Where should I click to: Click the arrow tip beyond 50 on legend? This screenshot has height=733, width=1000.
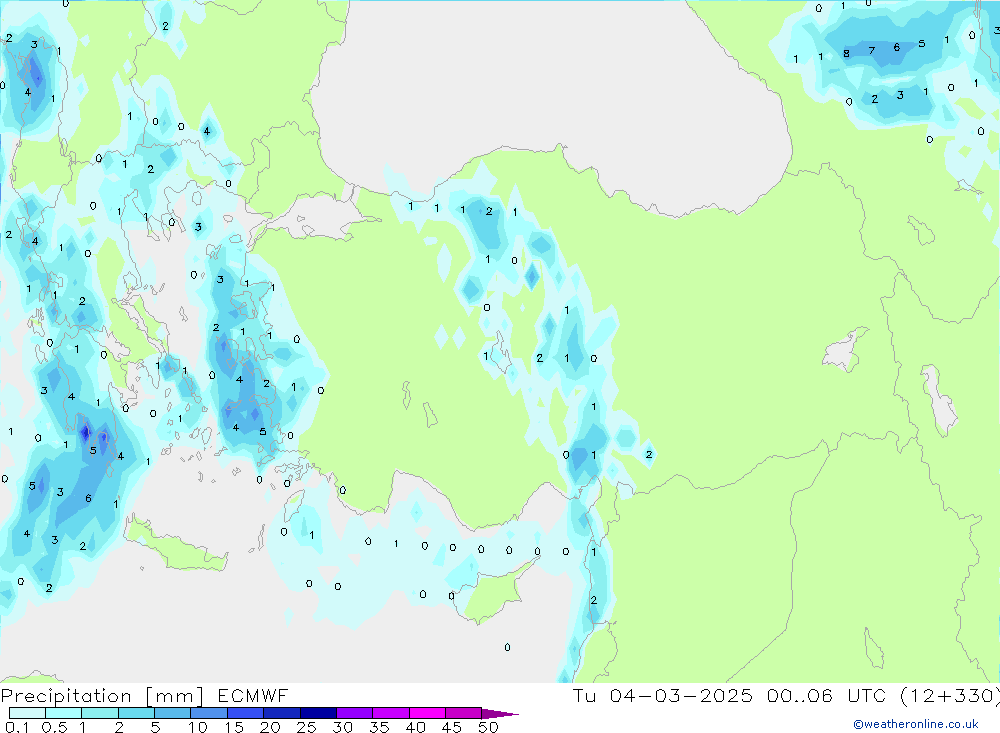[x=501, y=714]
